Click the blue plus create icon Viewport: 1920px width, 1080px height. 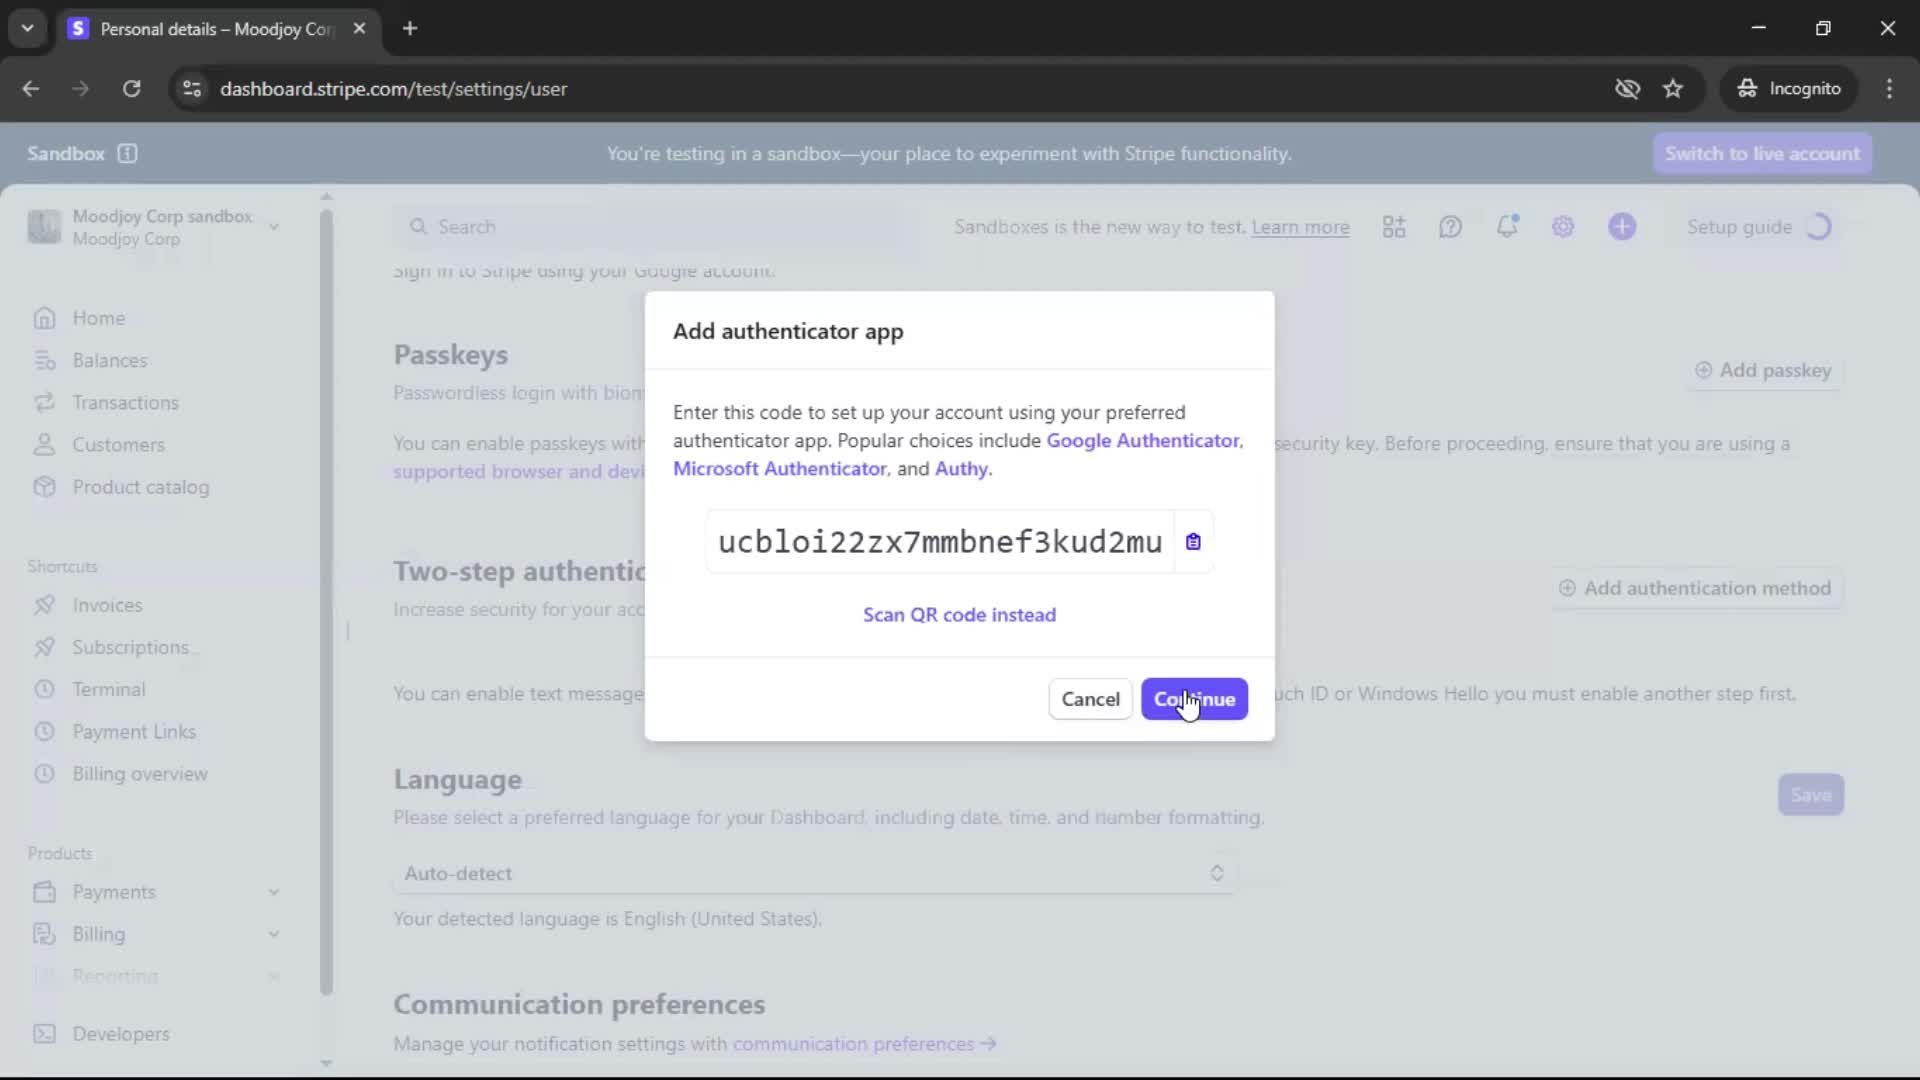pyautogui.click(x=1622, y=227)
